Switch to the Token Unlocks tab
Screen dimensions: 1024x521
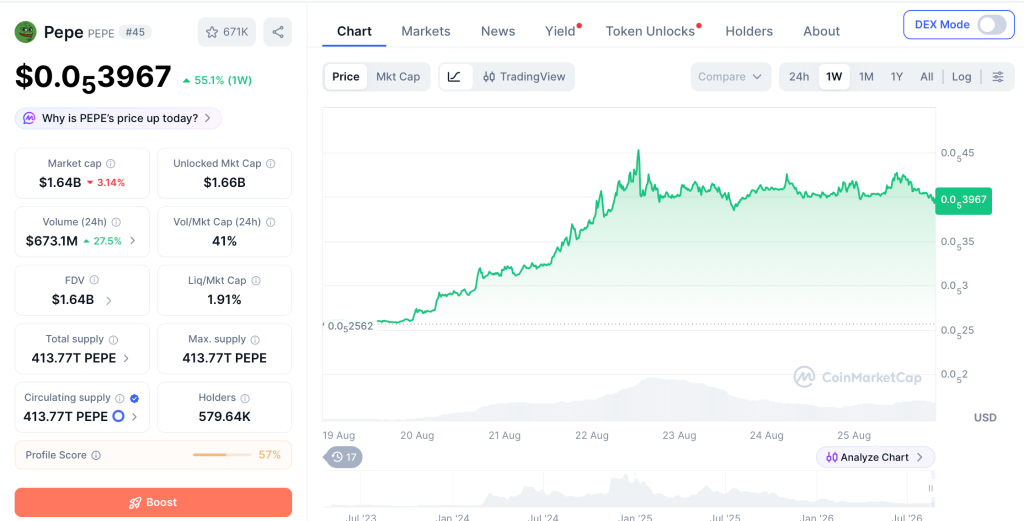650,31
